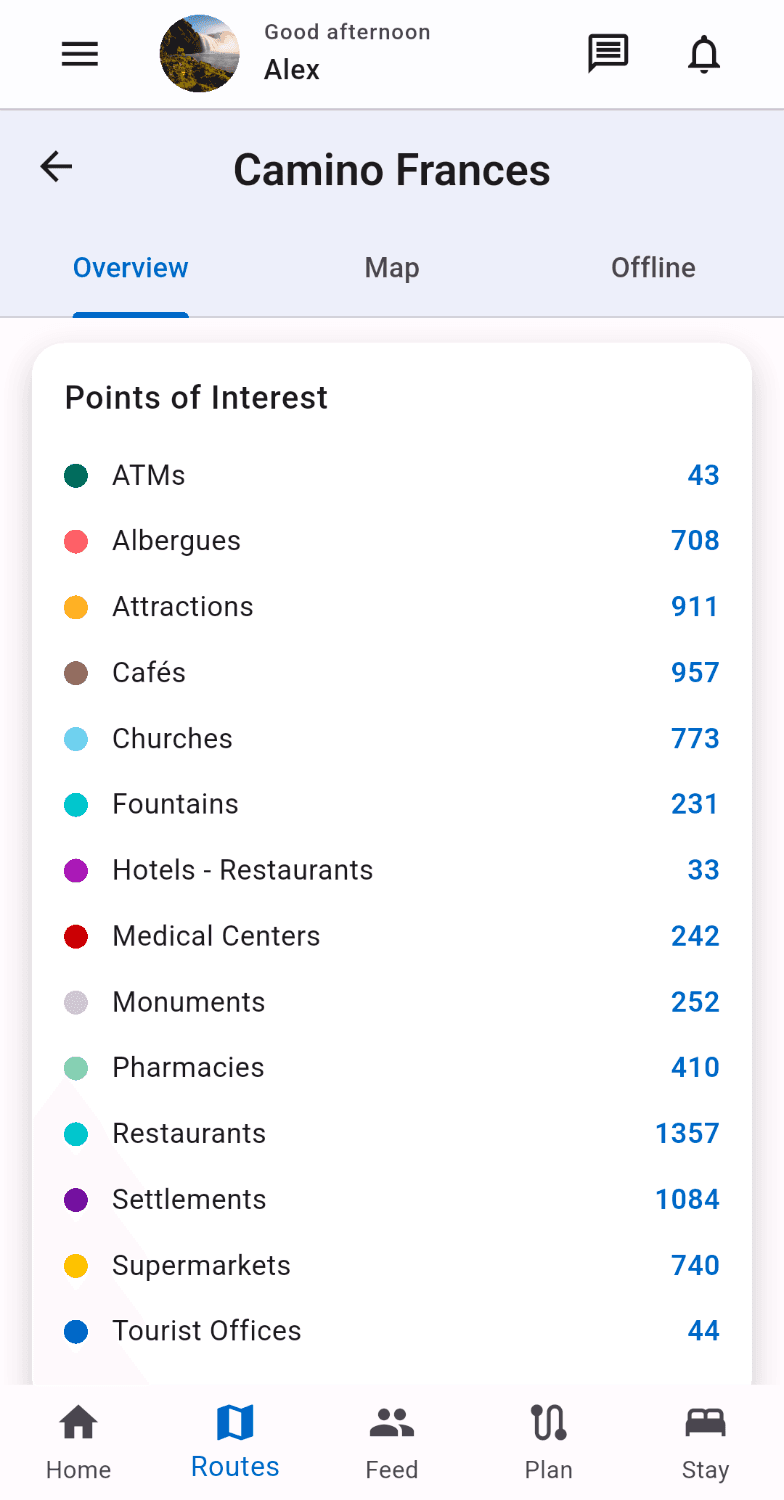
Task: Select the Overview tab
Action: tap(131, 268)
